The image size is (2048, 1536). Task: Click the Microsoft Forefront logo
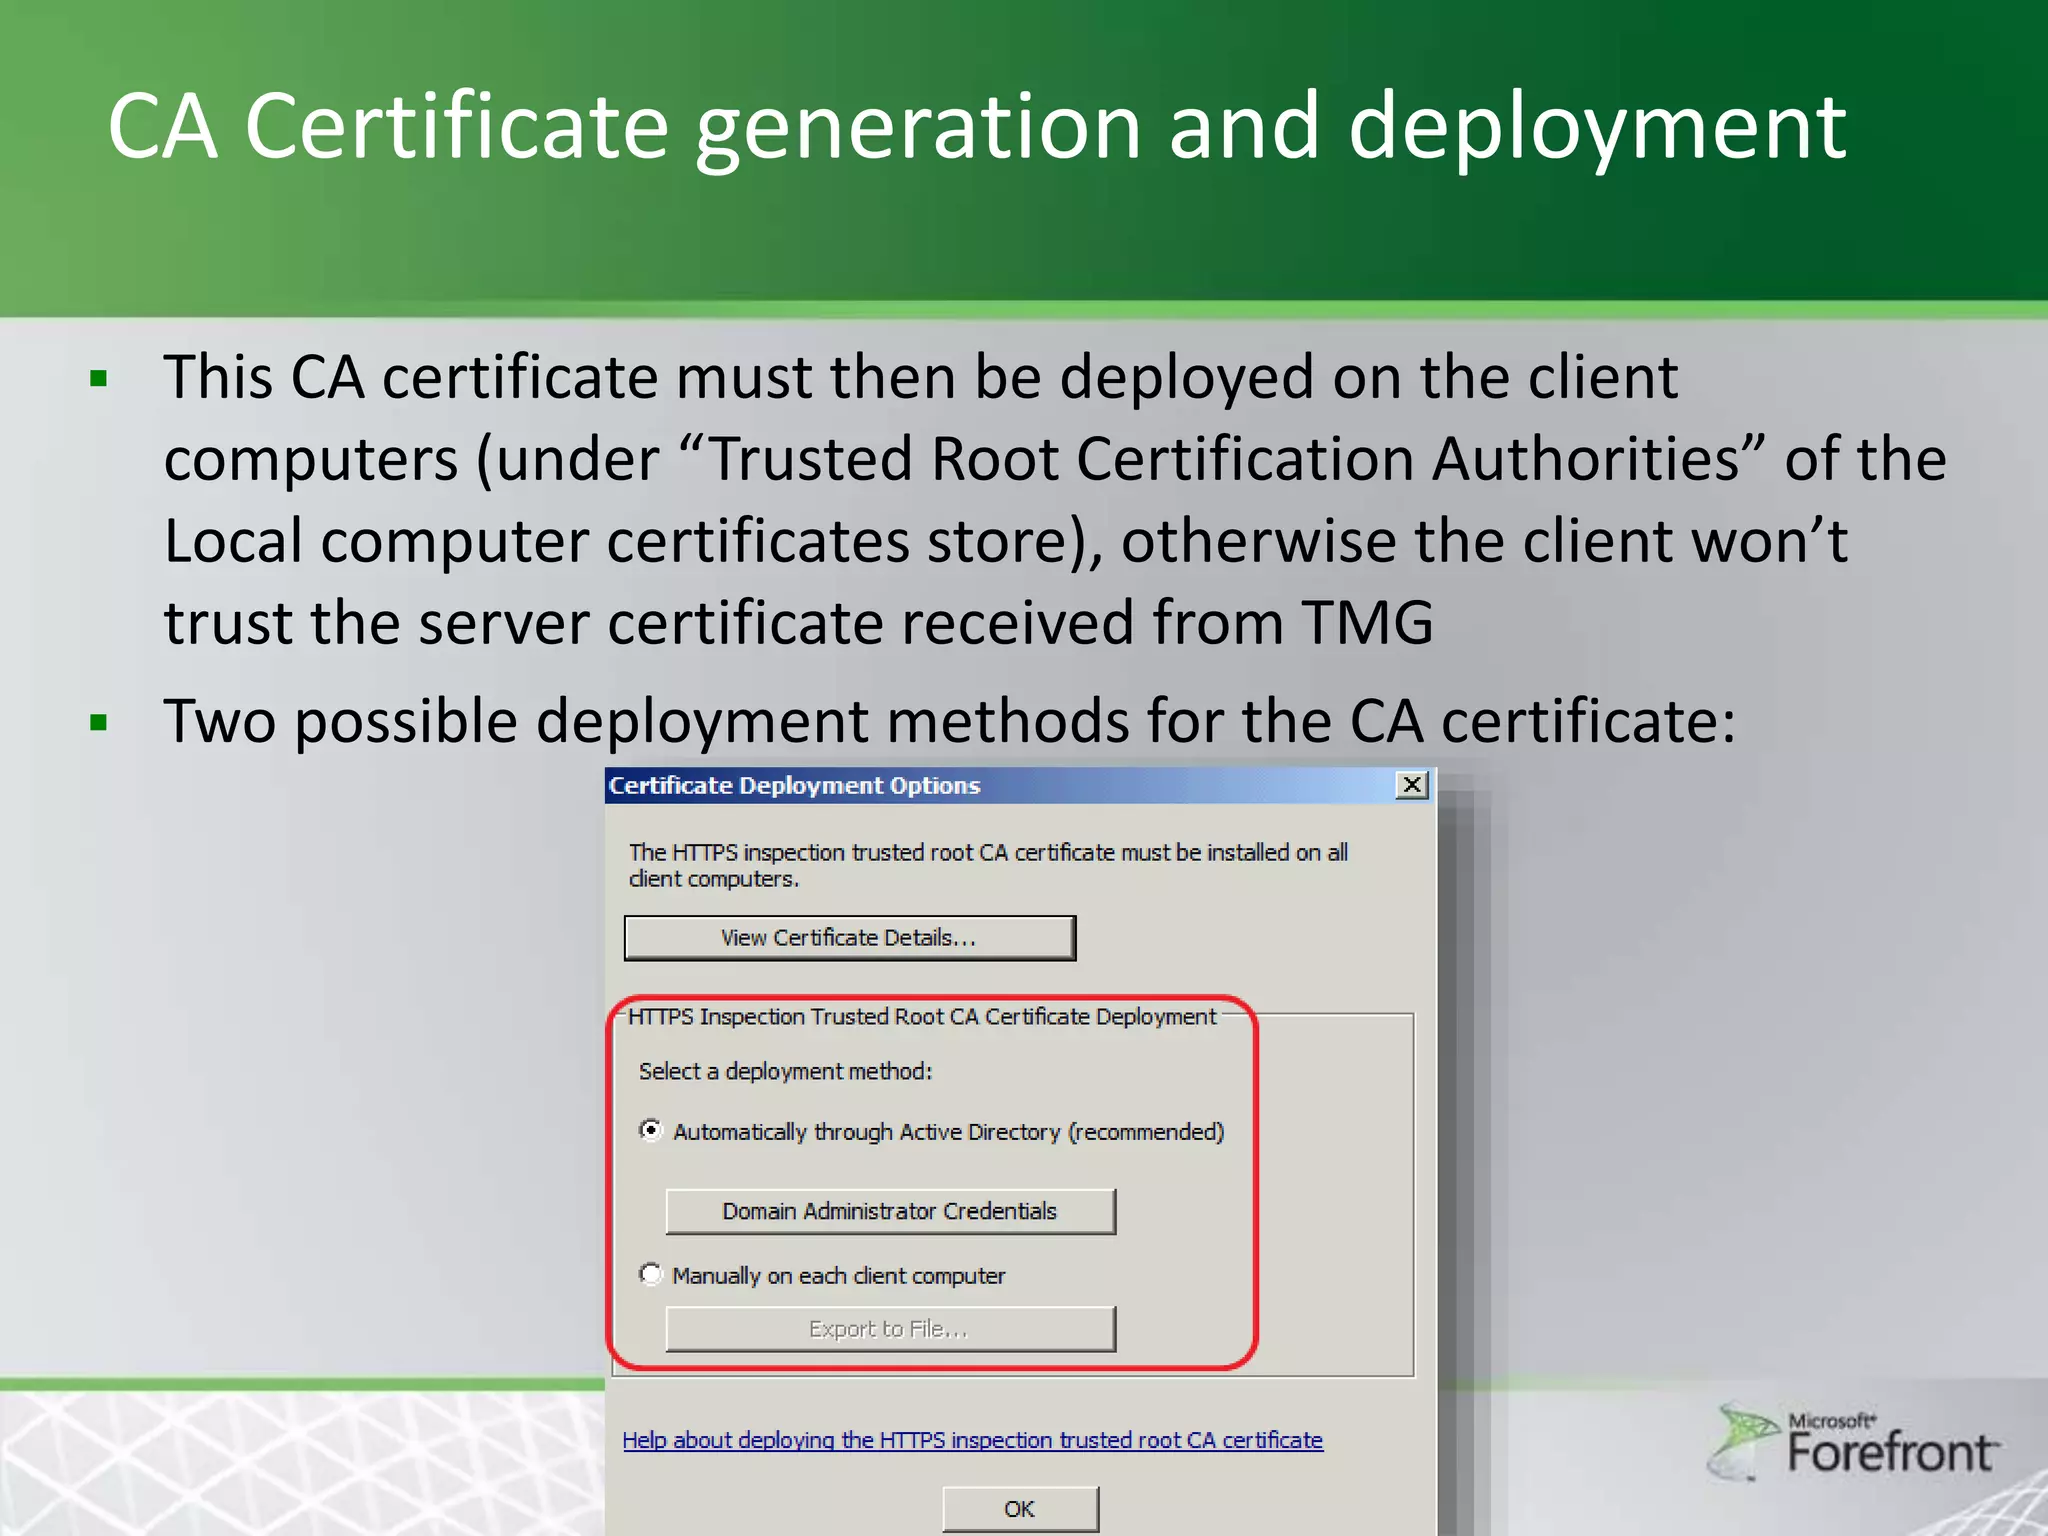[1855, 1443]
